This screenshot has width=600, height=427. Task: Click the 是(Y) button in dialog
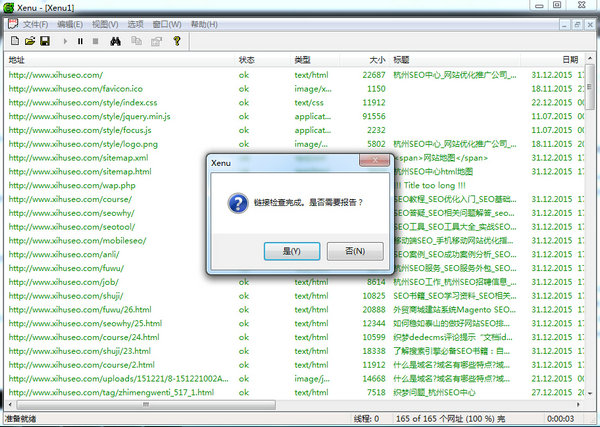[292, 251]
